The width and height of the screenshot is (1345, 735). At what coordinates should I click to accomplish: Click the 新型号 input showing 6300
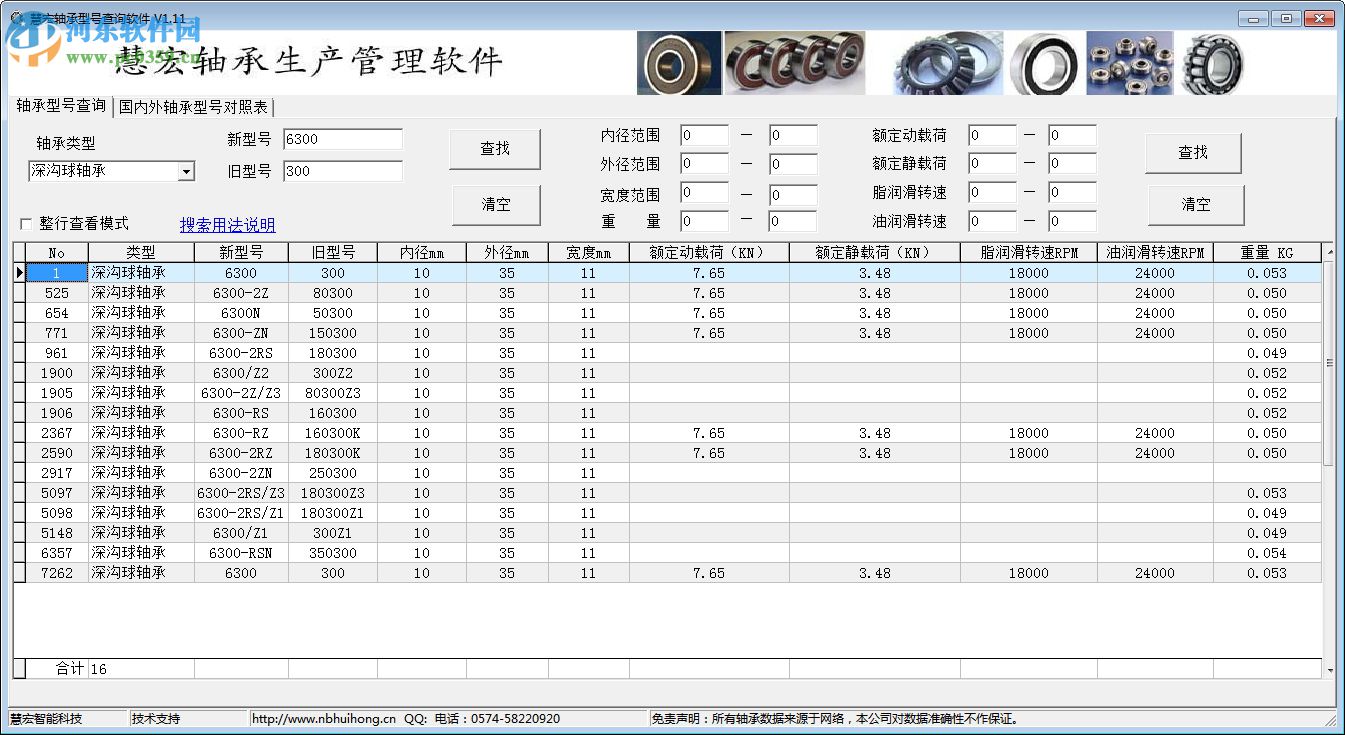coord(343,139)
